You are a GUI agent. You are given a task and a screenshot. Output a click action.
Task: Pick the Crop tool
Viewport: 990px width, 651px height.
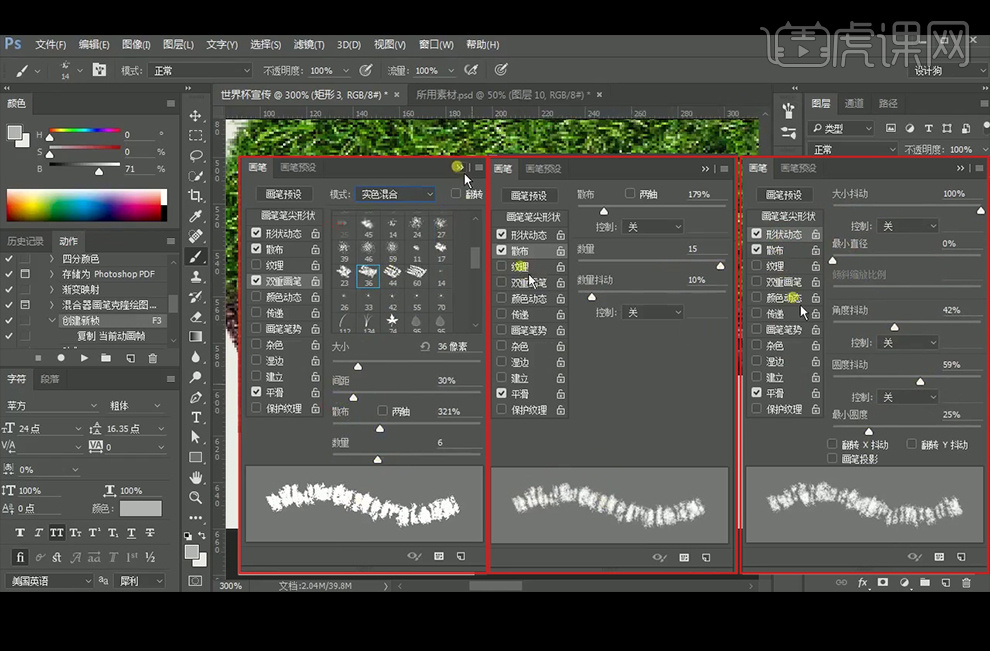click(x=196, y=196)
